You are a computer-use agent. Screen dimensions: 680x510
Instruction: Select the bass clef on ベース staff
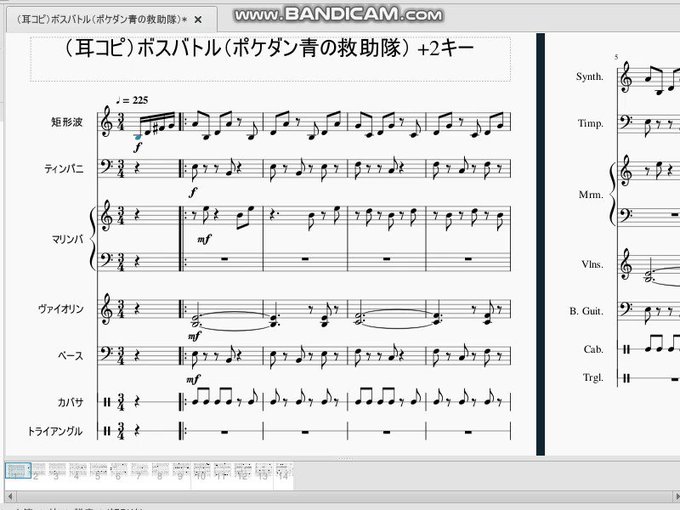[105, 354]
